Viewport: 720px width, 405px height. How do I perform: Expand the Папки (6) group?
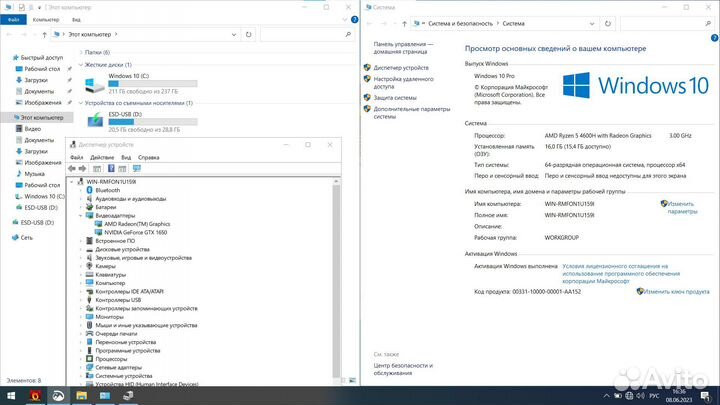81,52
